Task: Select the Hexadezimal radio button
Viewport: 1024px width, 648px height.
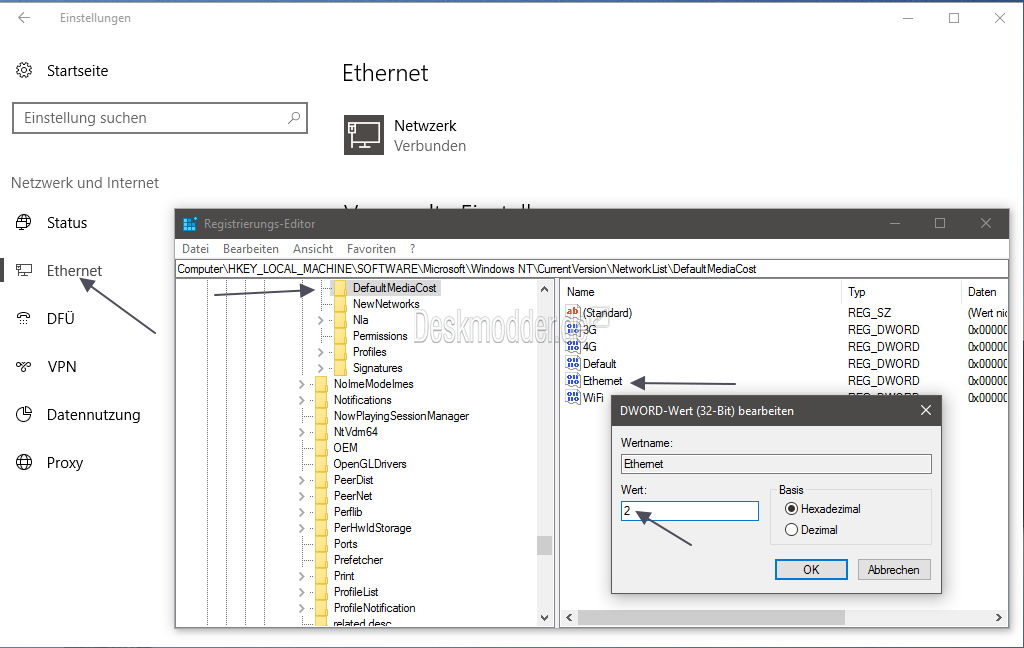Action: [x=792, y=509]
